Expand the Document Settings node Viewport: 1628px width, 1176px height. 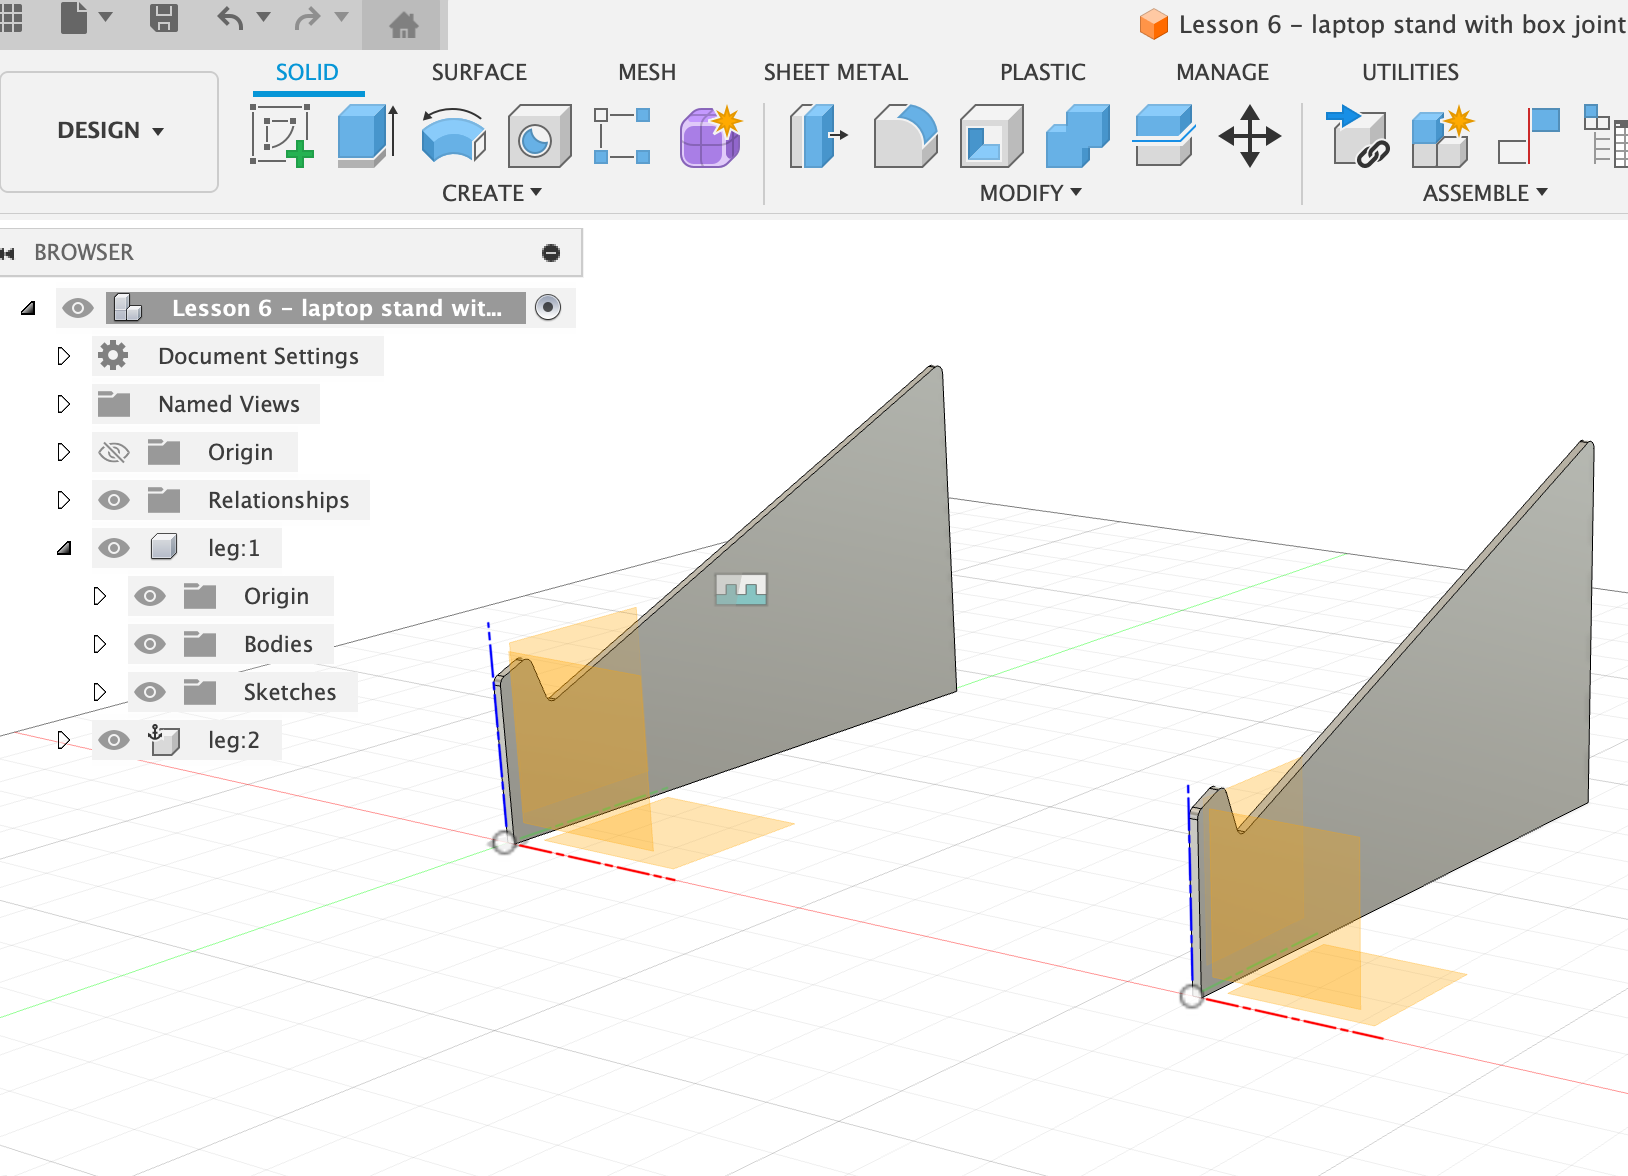click(64, 356)
